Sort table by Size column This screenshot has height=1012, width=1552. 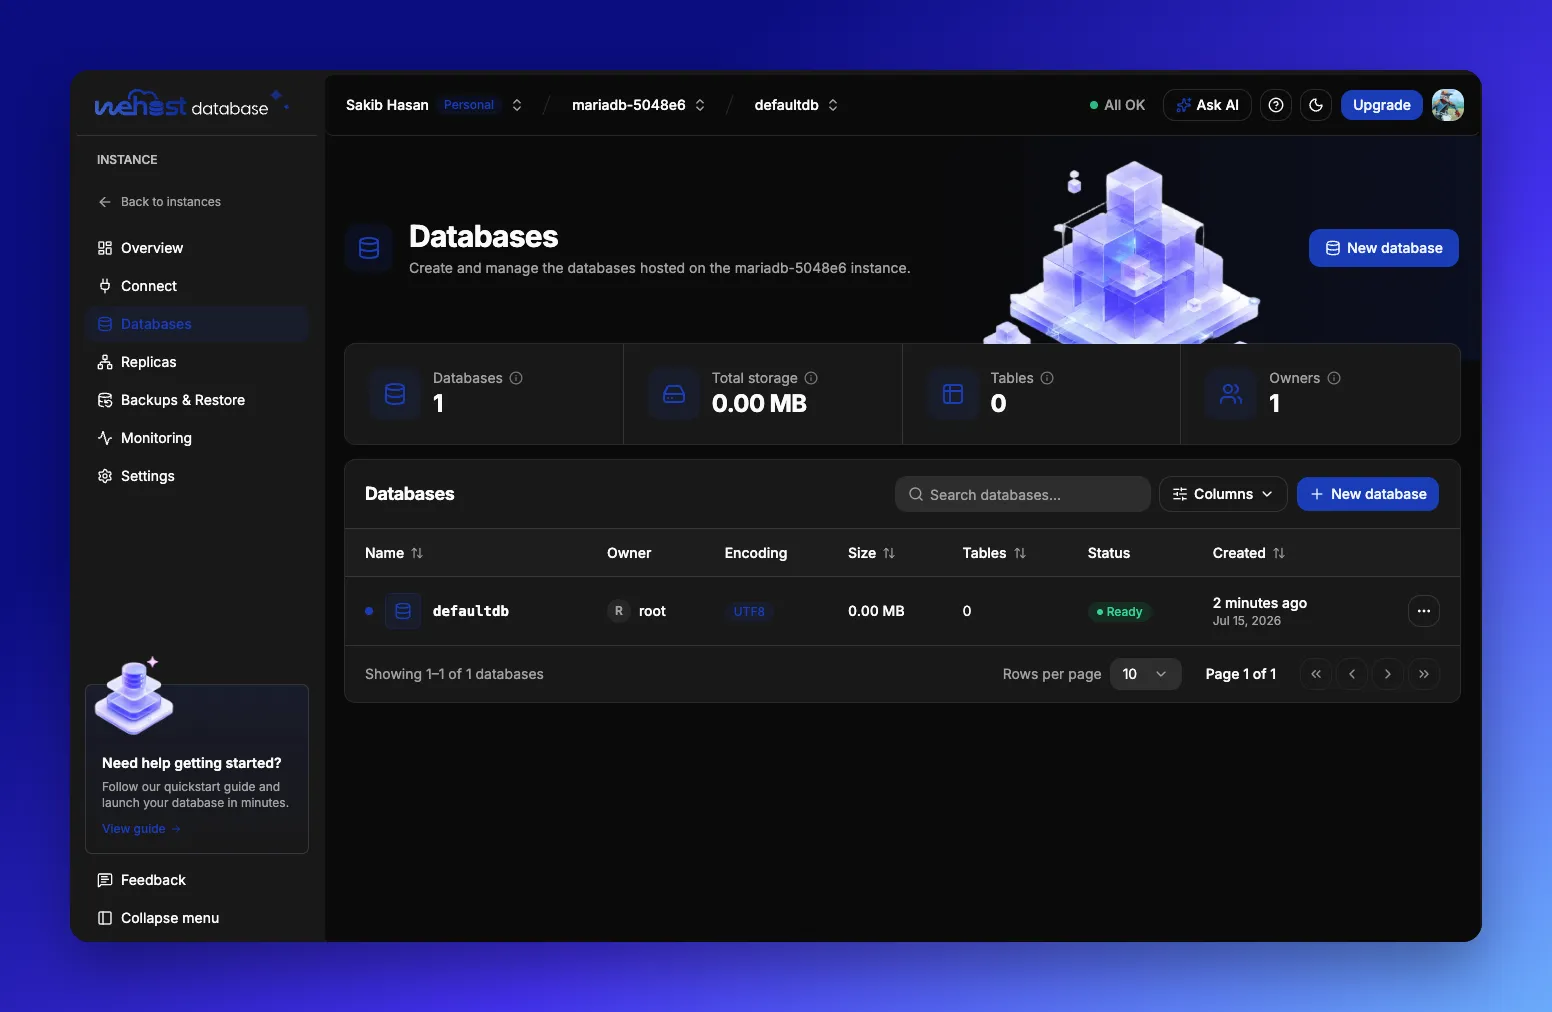[x=871, y=553]
